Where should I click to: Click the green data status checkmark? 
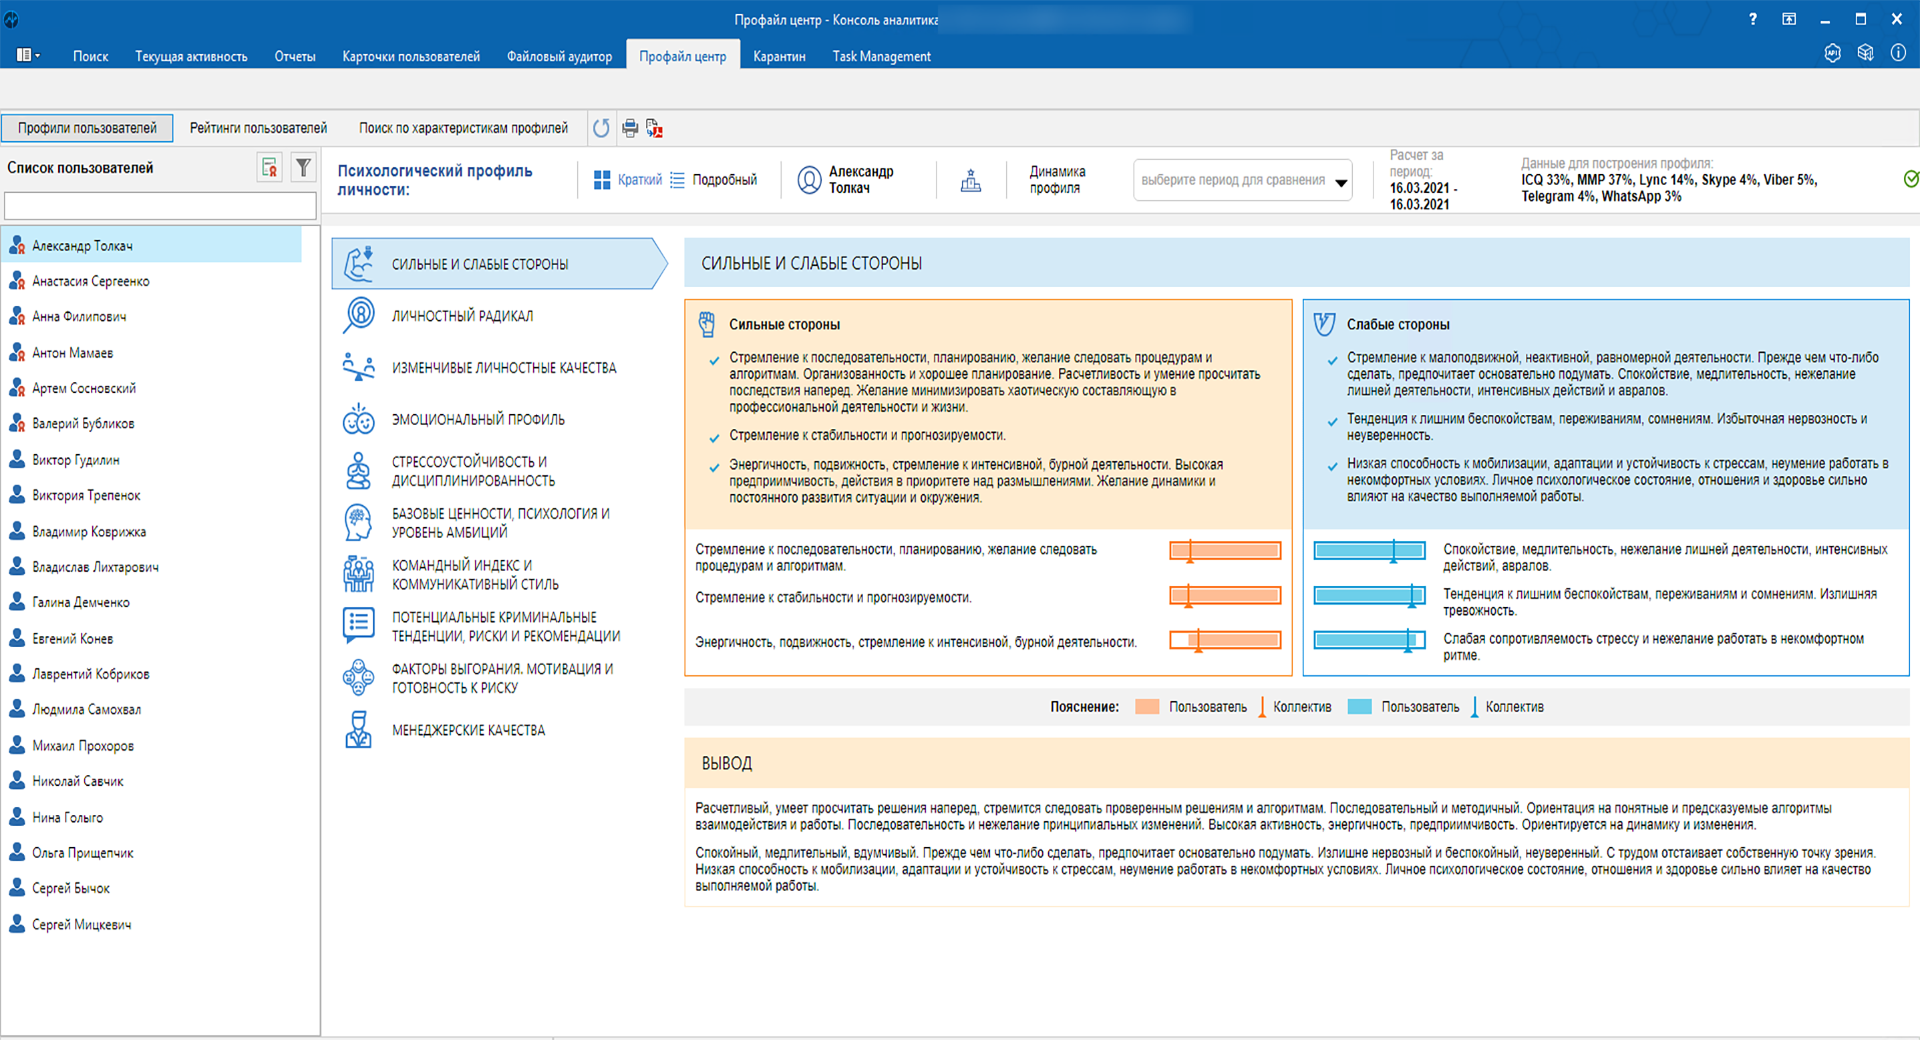(1911, 179)
